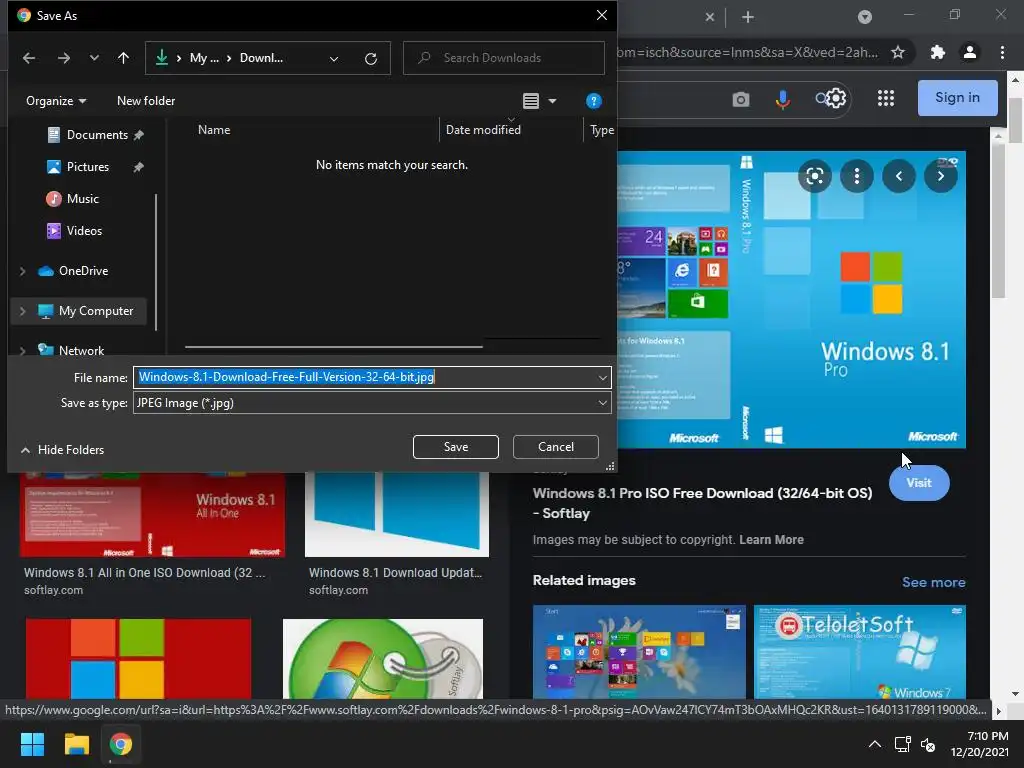Screen dimensions: 1024x768
Task: Click the Cancel button
Action: click(x=556, y=447)
